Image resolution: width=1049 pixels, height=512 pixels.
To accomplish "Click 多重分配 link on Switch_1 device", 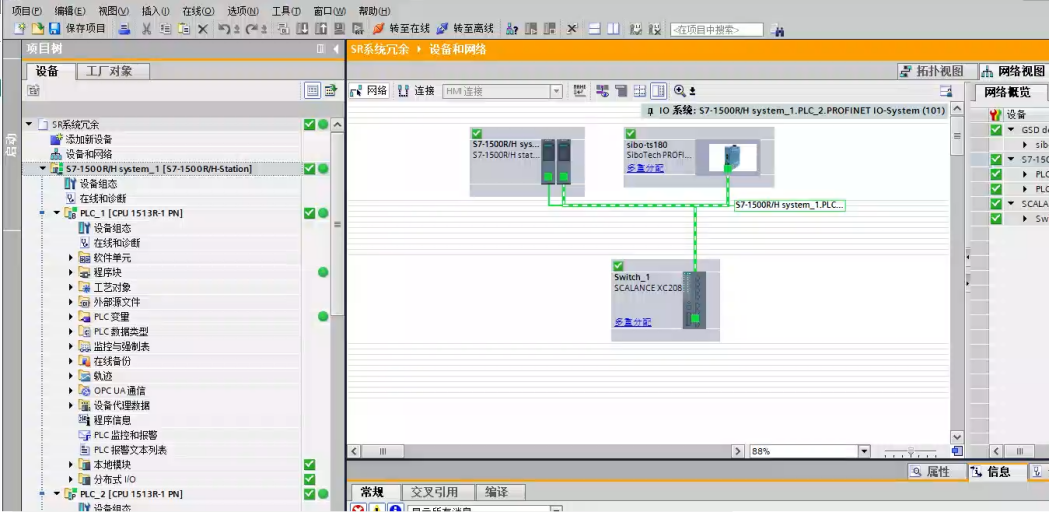I will pyautogui.click(x=633, y=322).
